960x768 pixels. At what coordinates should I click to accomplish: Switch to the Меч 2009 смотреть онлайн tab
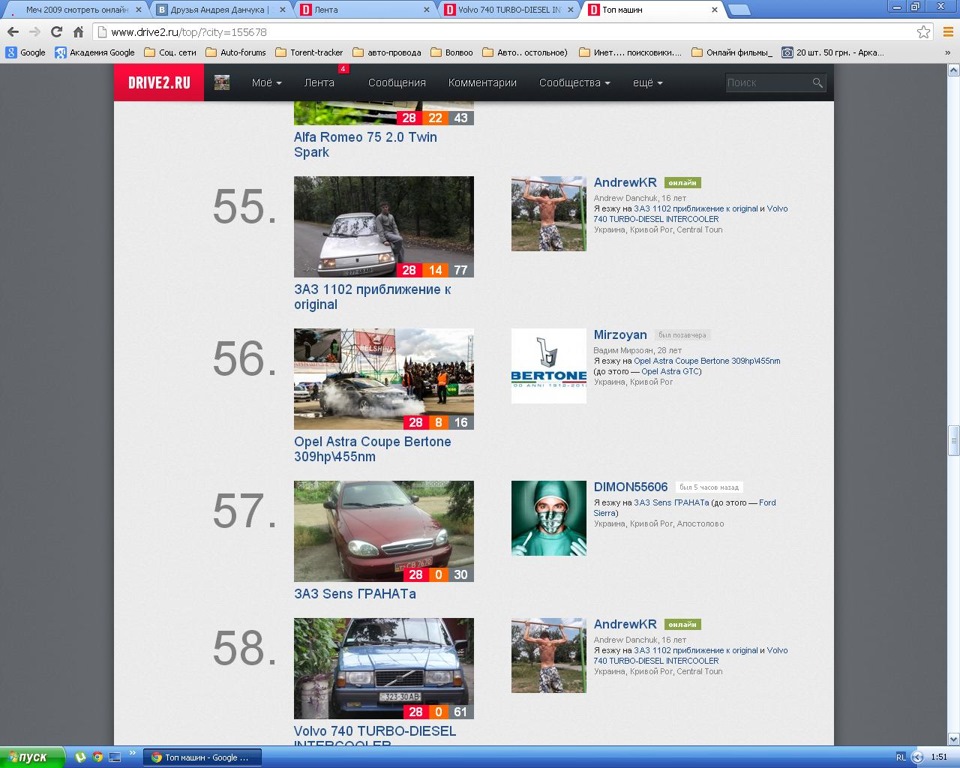pos(77,10)
